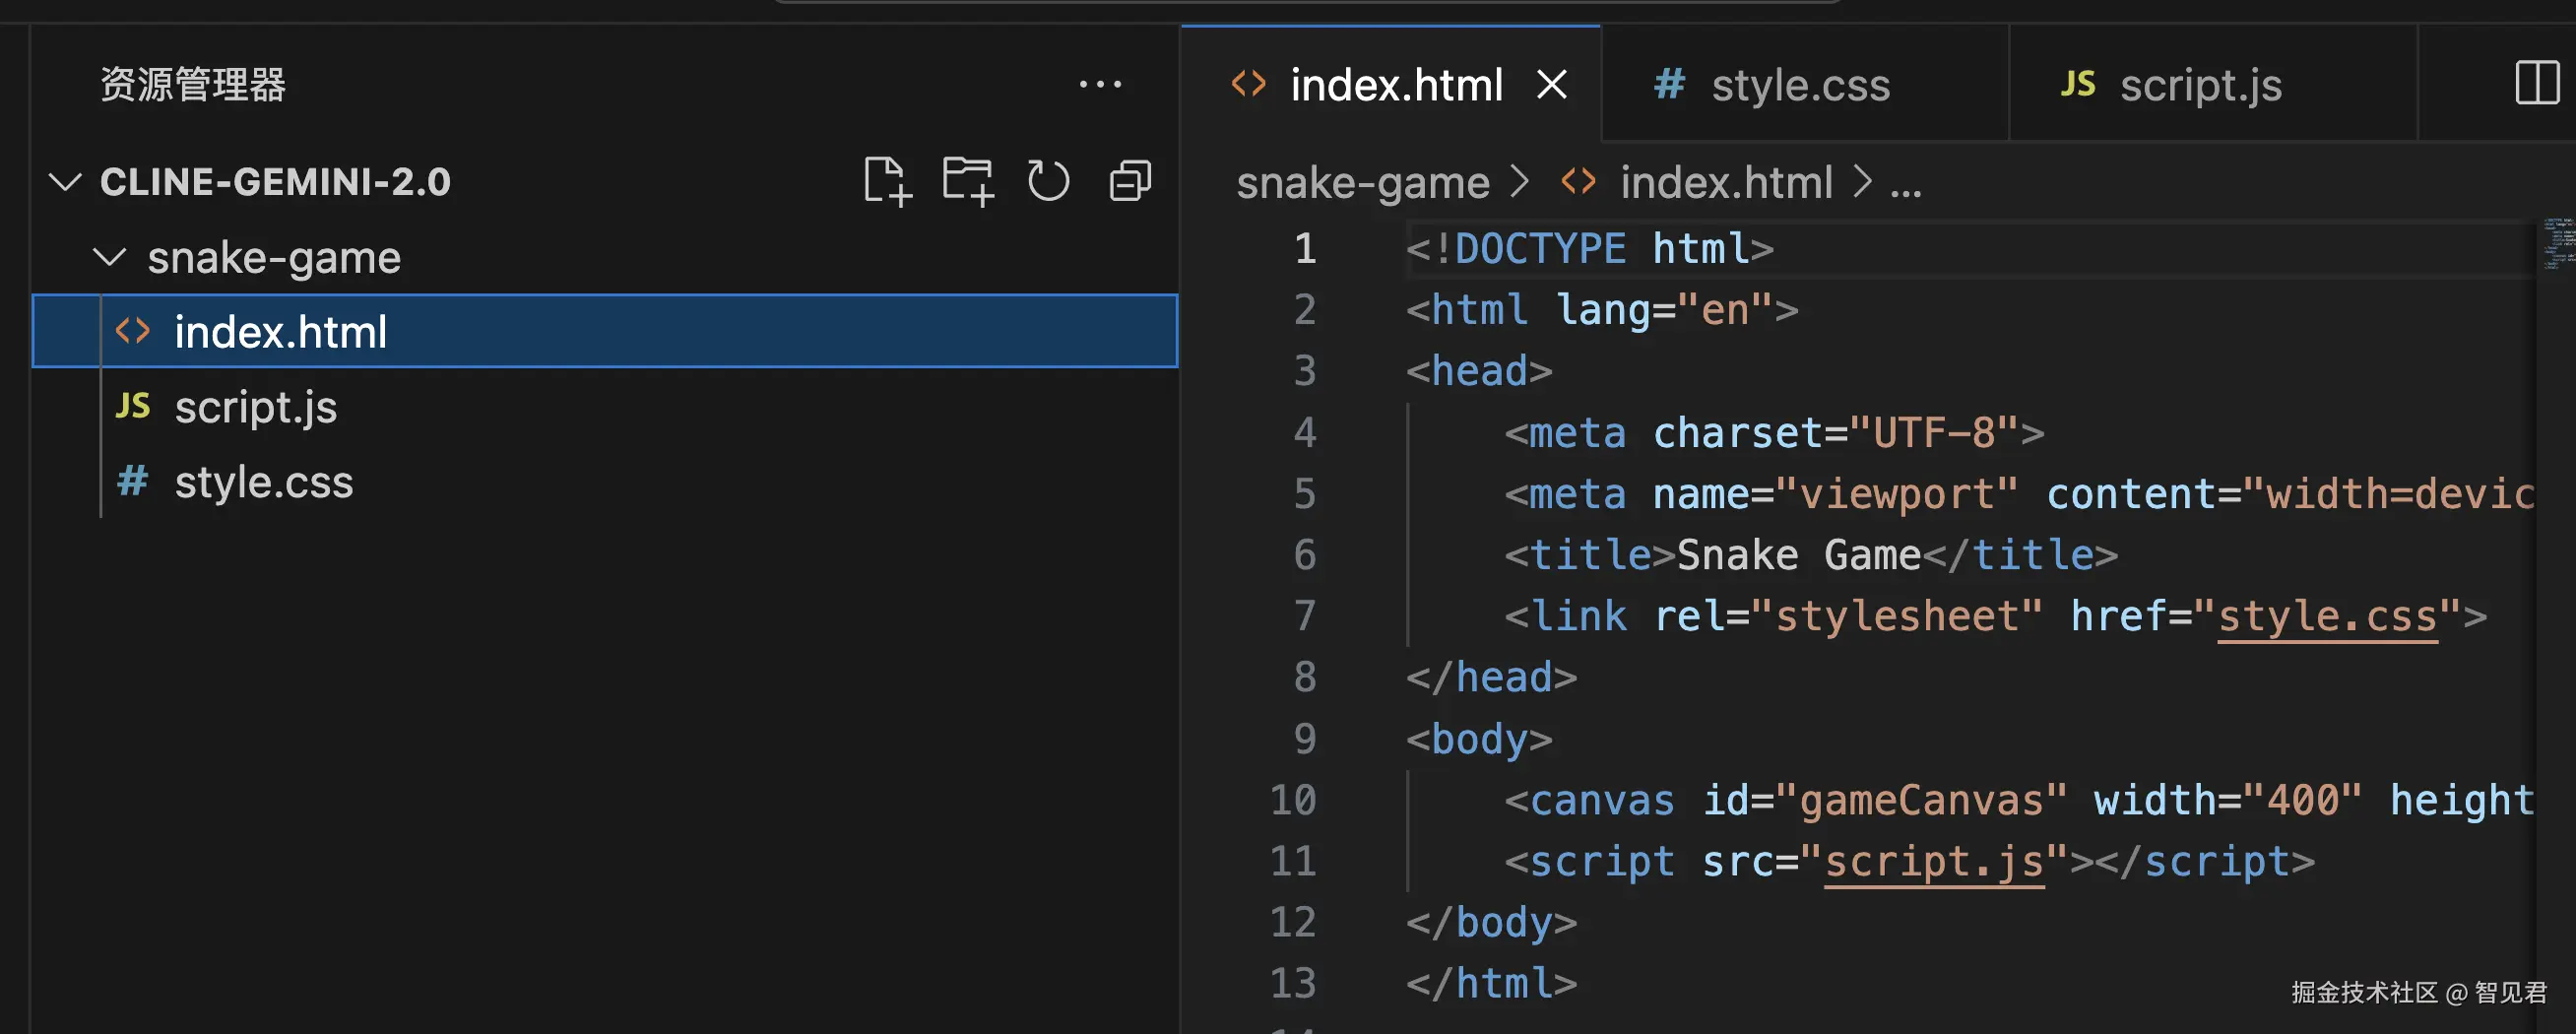
Task: Select index.html in the file tree
Action: (280, 332)
